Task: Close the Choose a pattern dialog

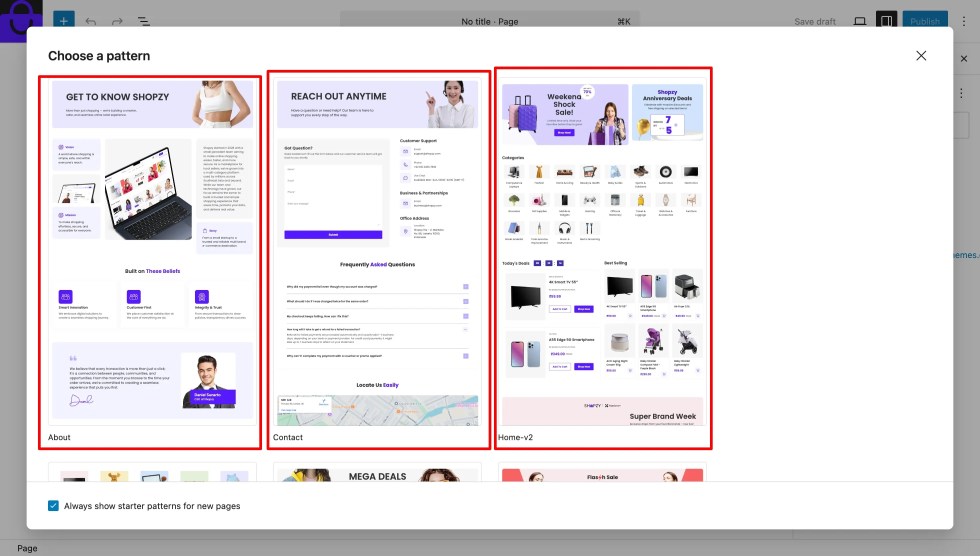Action: (921, 56)
